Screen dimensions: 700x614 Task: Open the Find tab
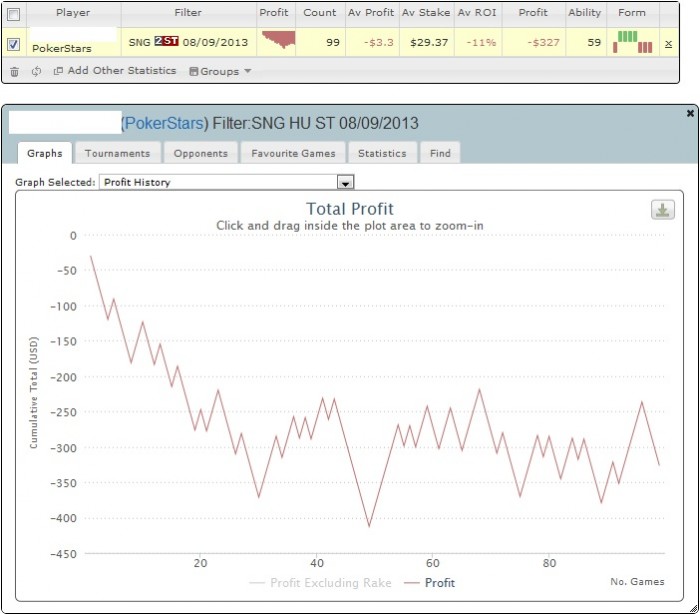coord(440,153)
